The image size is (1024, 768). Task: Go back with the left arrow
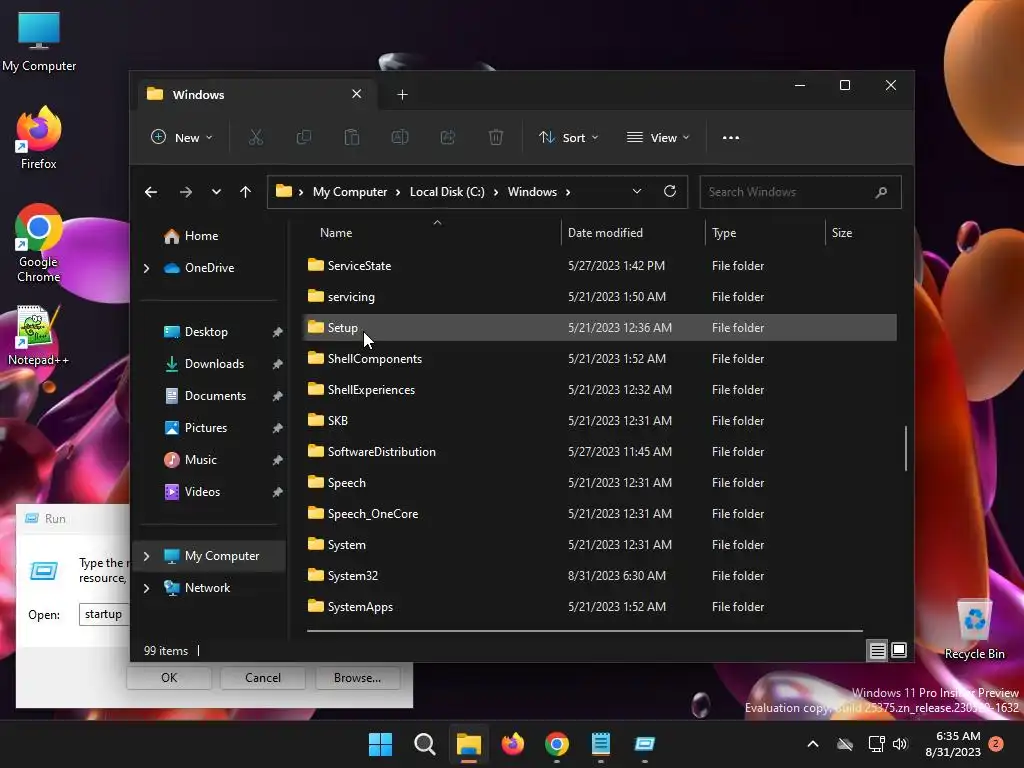point(151,192)
